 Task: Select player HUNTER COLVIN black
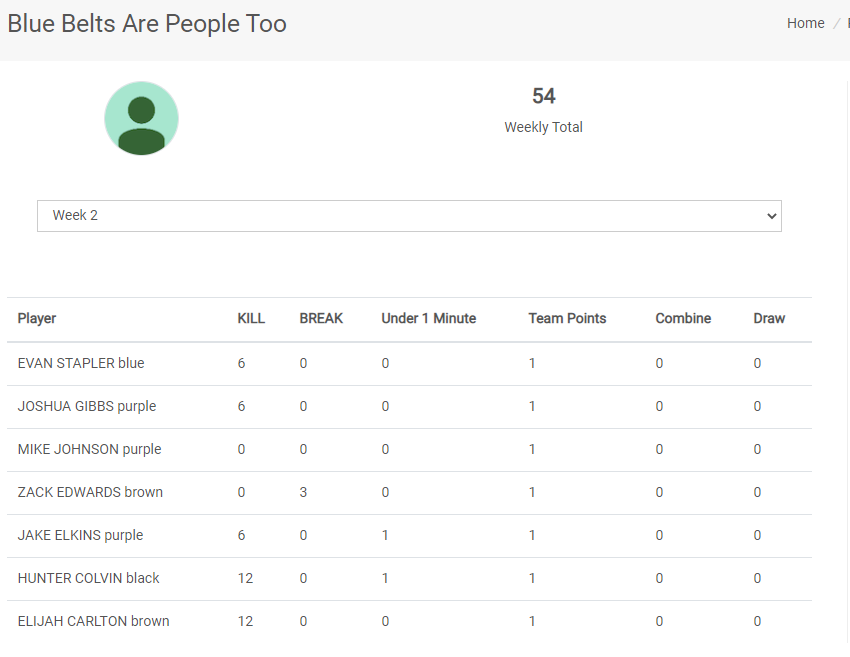pyautogui.click(x=88, y=579)
